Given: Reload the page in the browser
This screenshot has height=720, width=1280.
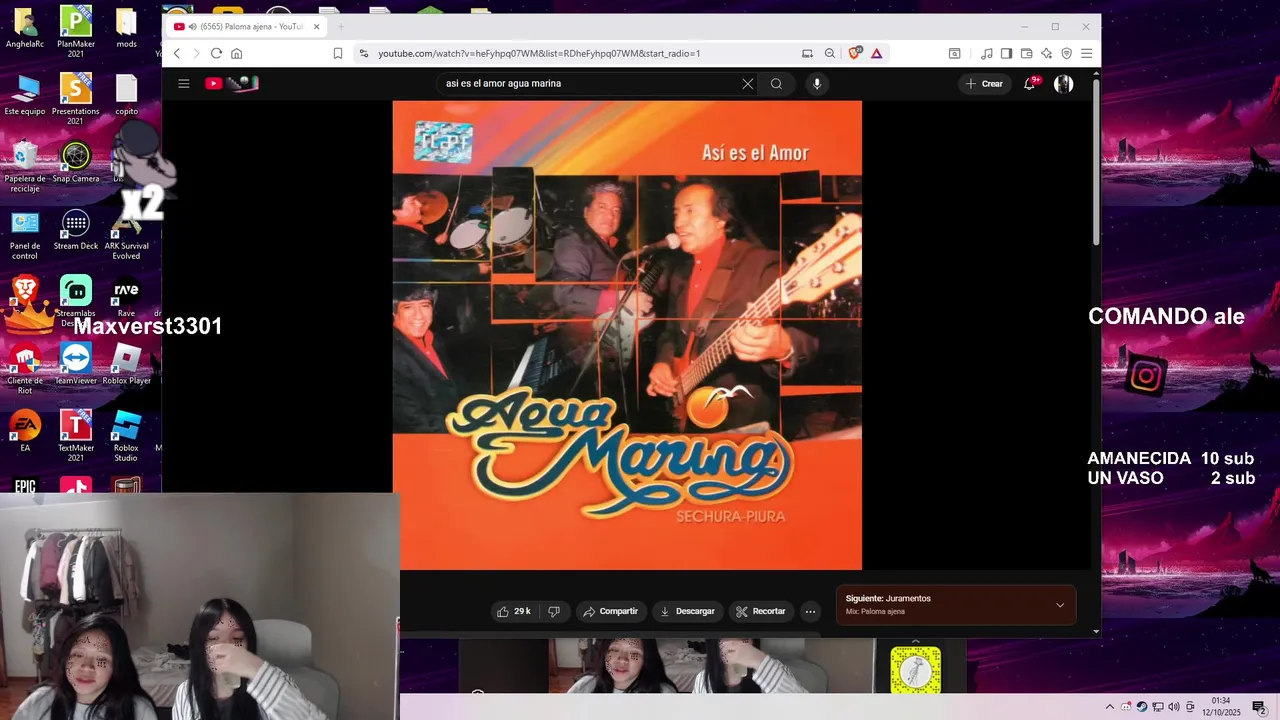Looking at the screenshot, I should click(216, 53).
